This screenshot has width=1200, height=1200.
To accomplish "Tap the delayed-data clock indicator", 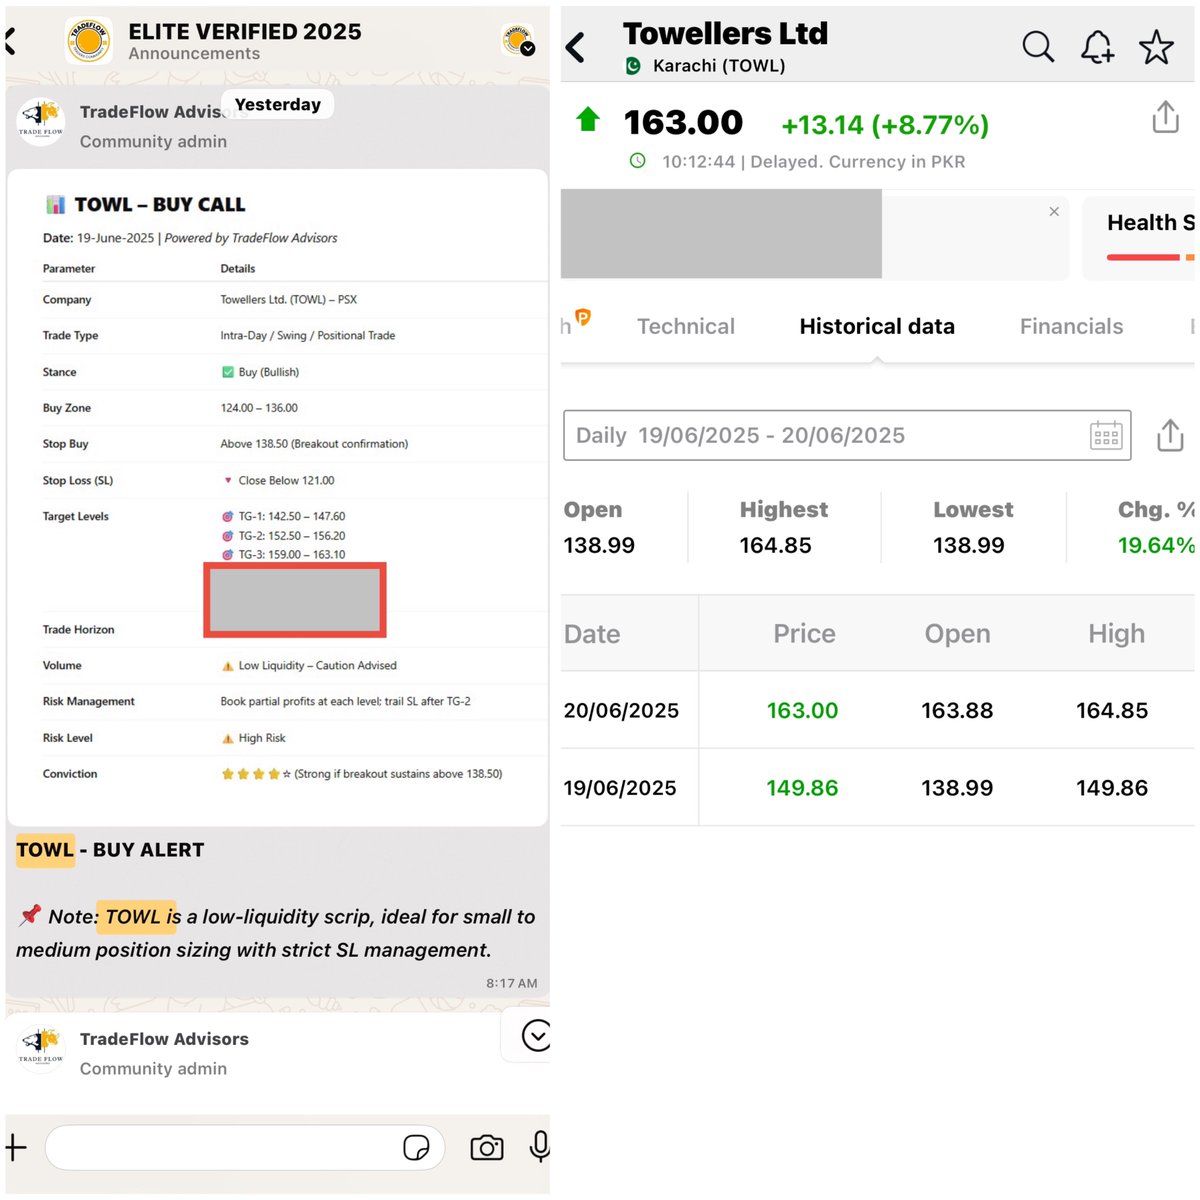I will (637, 161).
